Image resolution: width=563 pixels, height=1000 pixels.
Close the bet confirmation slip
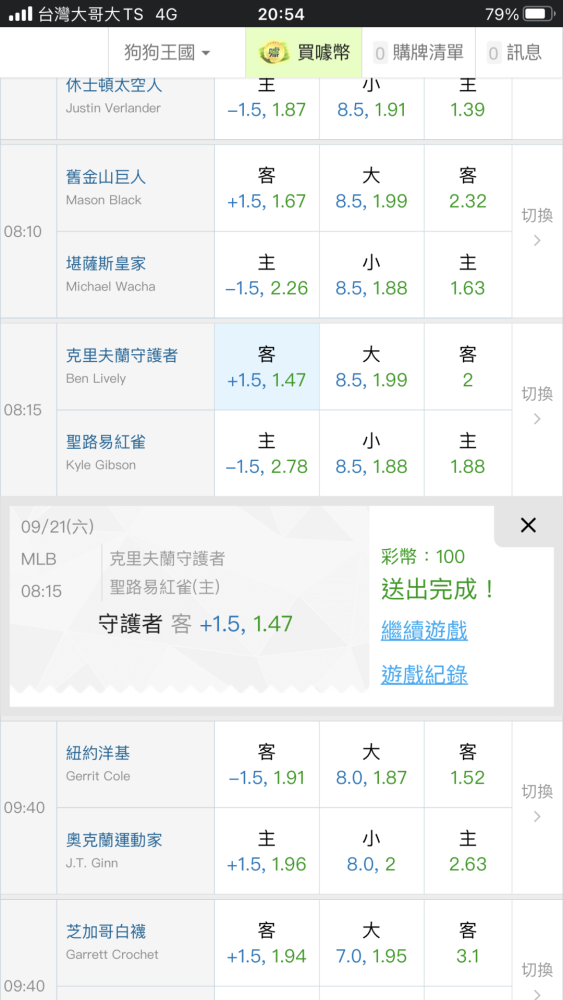528,526
